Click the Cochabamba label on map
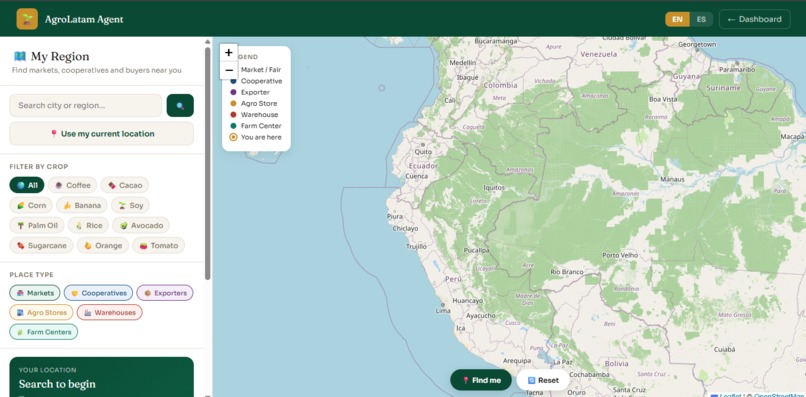 590,374
